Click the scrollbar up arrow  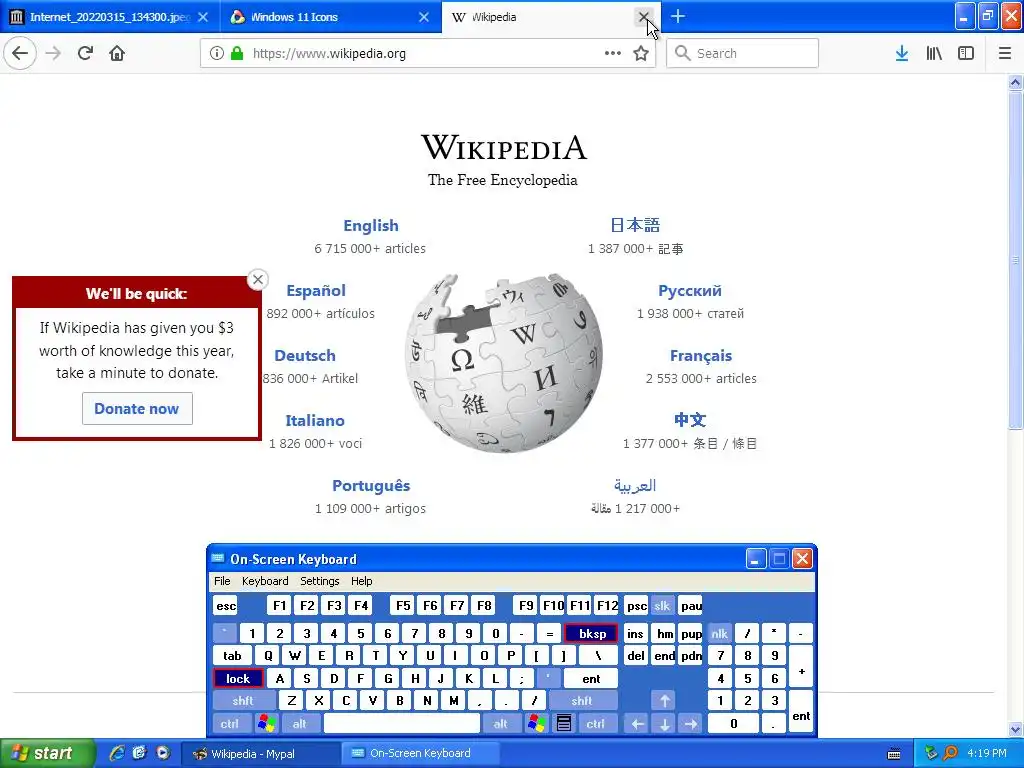tap(1015, 82)
